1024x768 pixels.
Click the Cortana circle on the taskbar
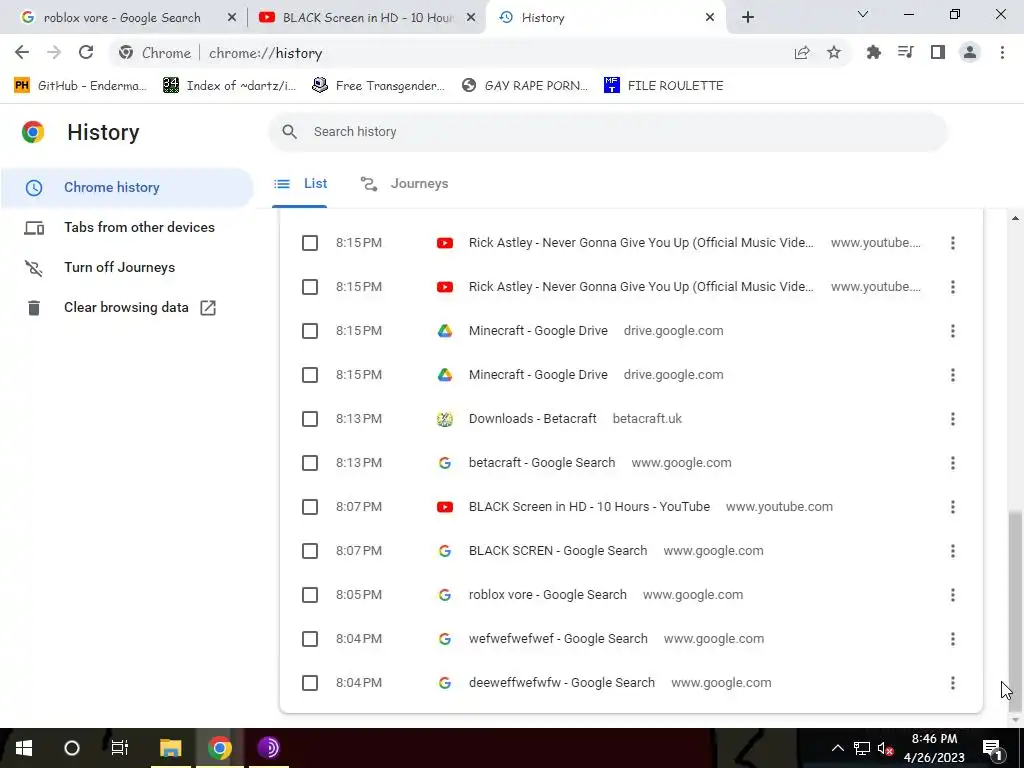(72, 748)
